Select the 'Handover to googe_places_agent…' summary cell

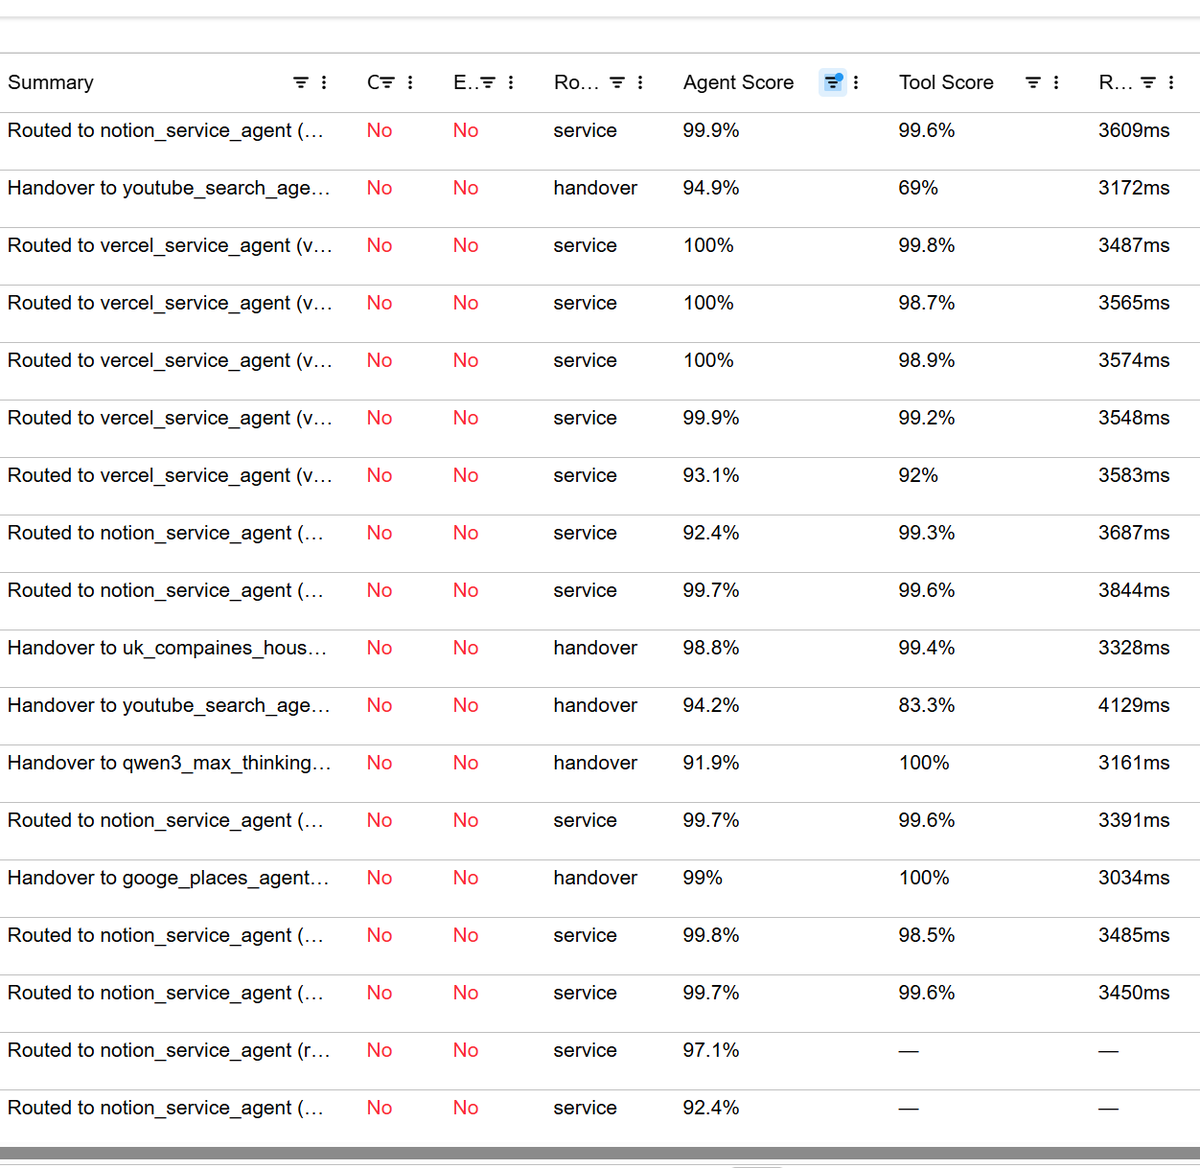tap(168, 878)
